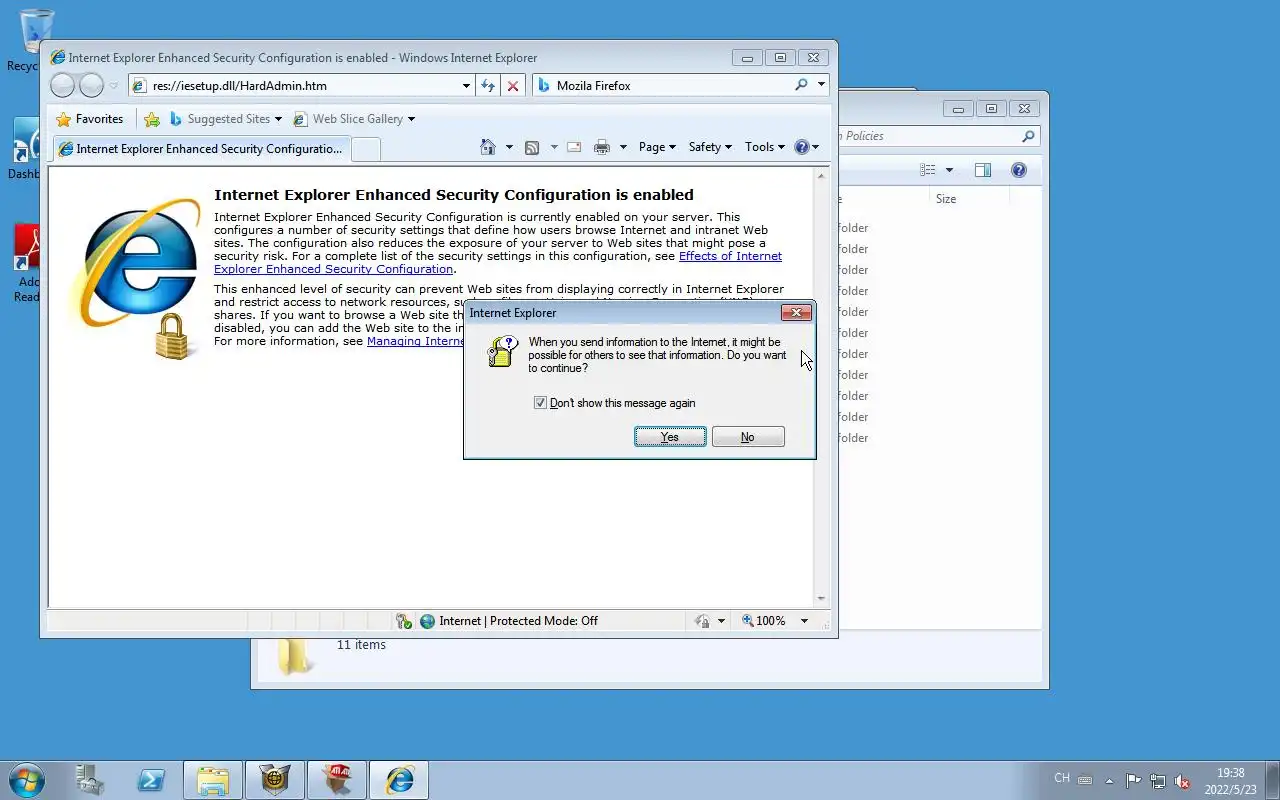1280x800 pixels.
Task: Click Yes in the Internet Explorer dialog
Action: click(x=670, y=437)
